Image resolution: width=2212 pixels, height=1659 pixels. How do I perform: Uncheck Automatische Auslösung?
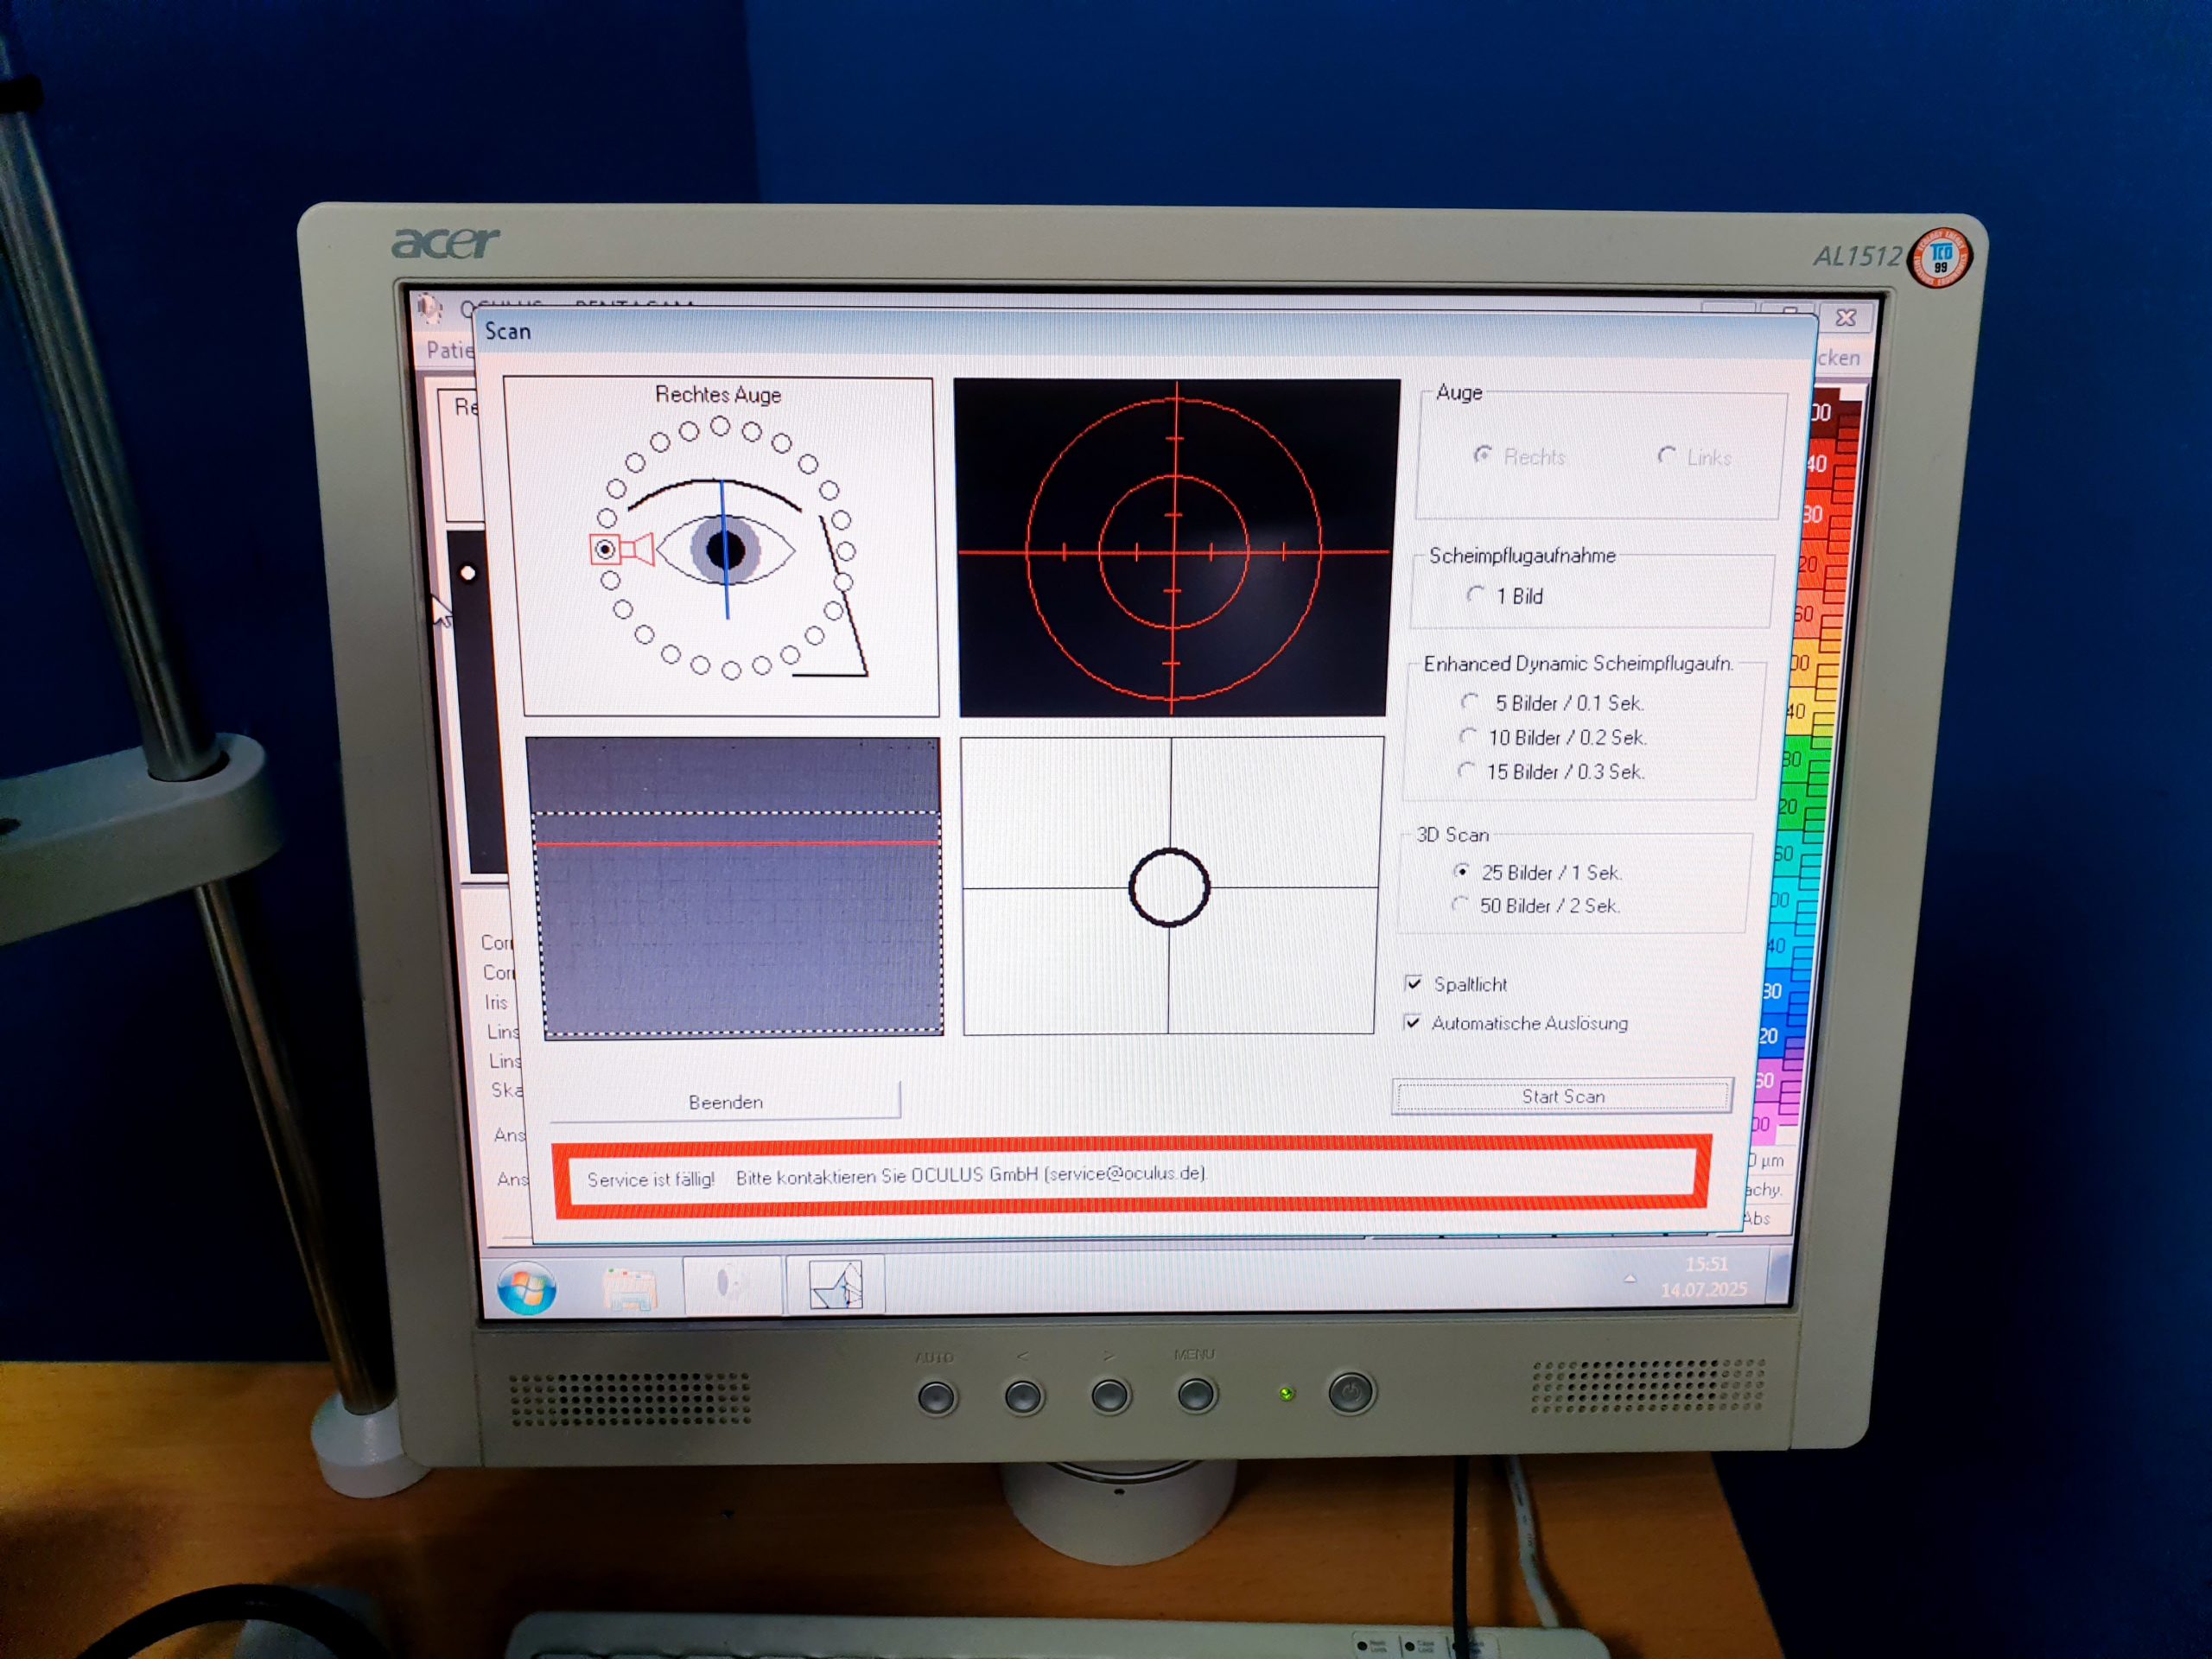coord(1414,1023)
